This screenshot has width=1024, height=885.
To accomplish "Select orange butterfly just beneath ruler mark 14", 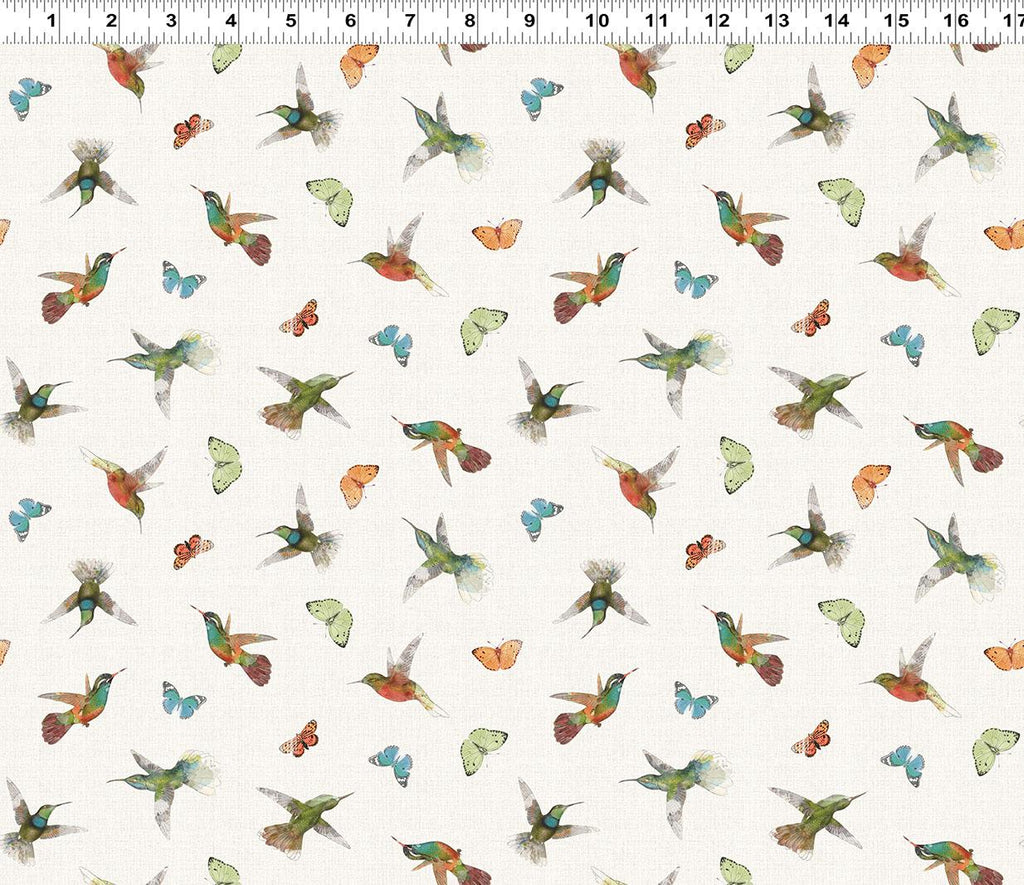I will [x=870, y=64].
